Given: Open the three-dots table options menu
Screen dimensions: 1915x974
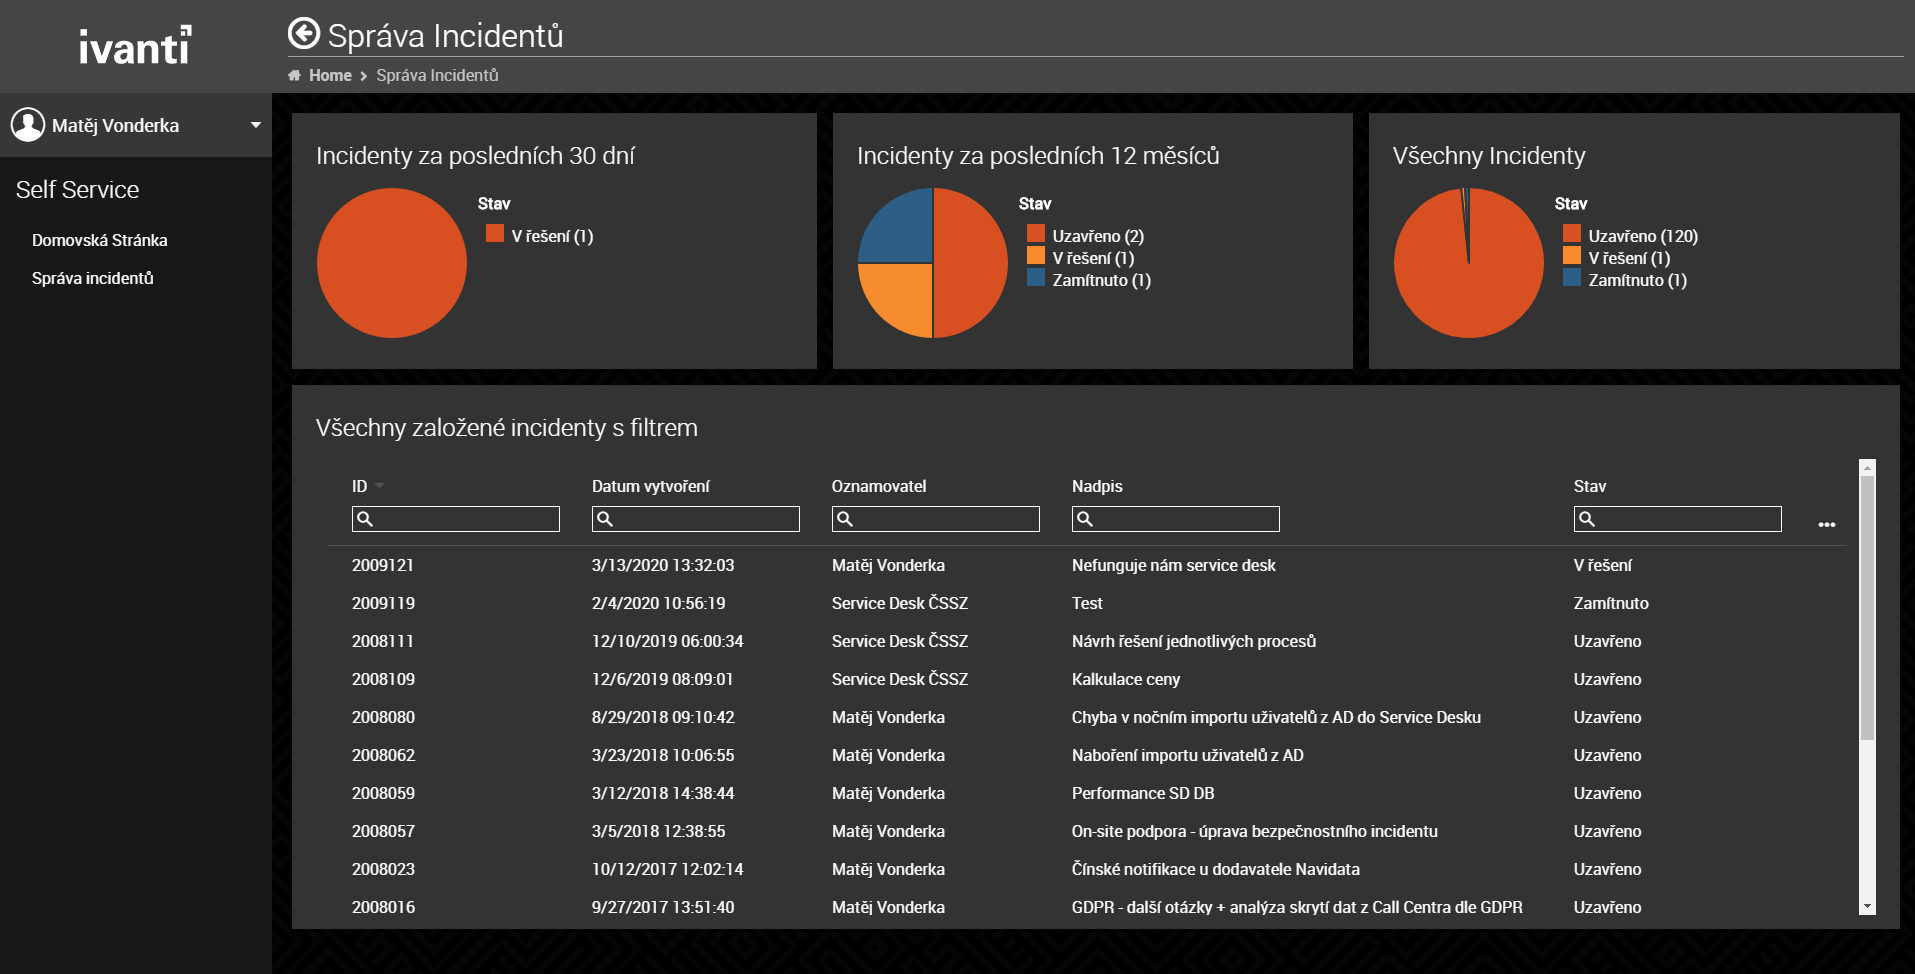Looking at the screenshot, I should click(x=1826, y=525).
